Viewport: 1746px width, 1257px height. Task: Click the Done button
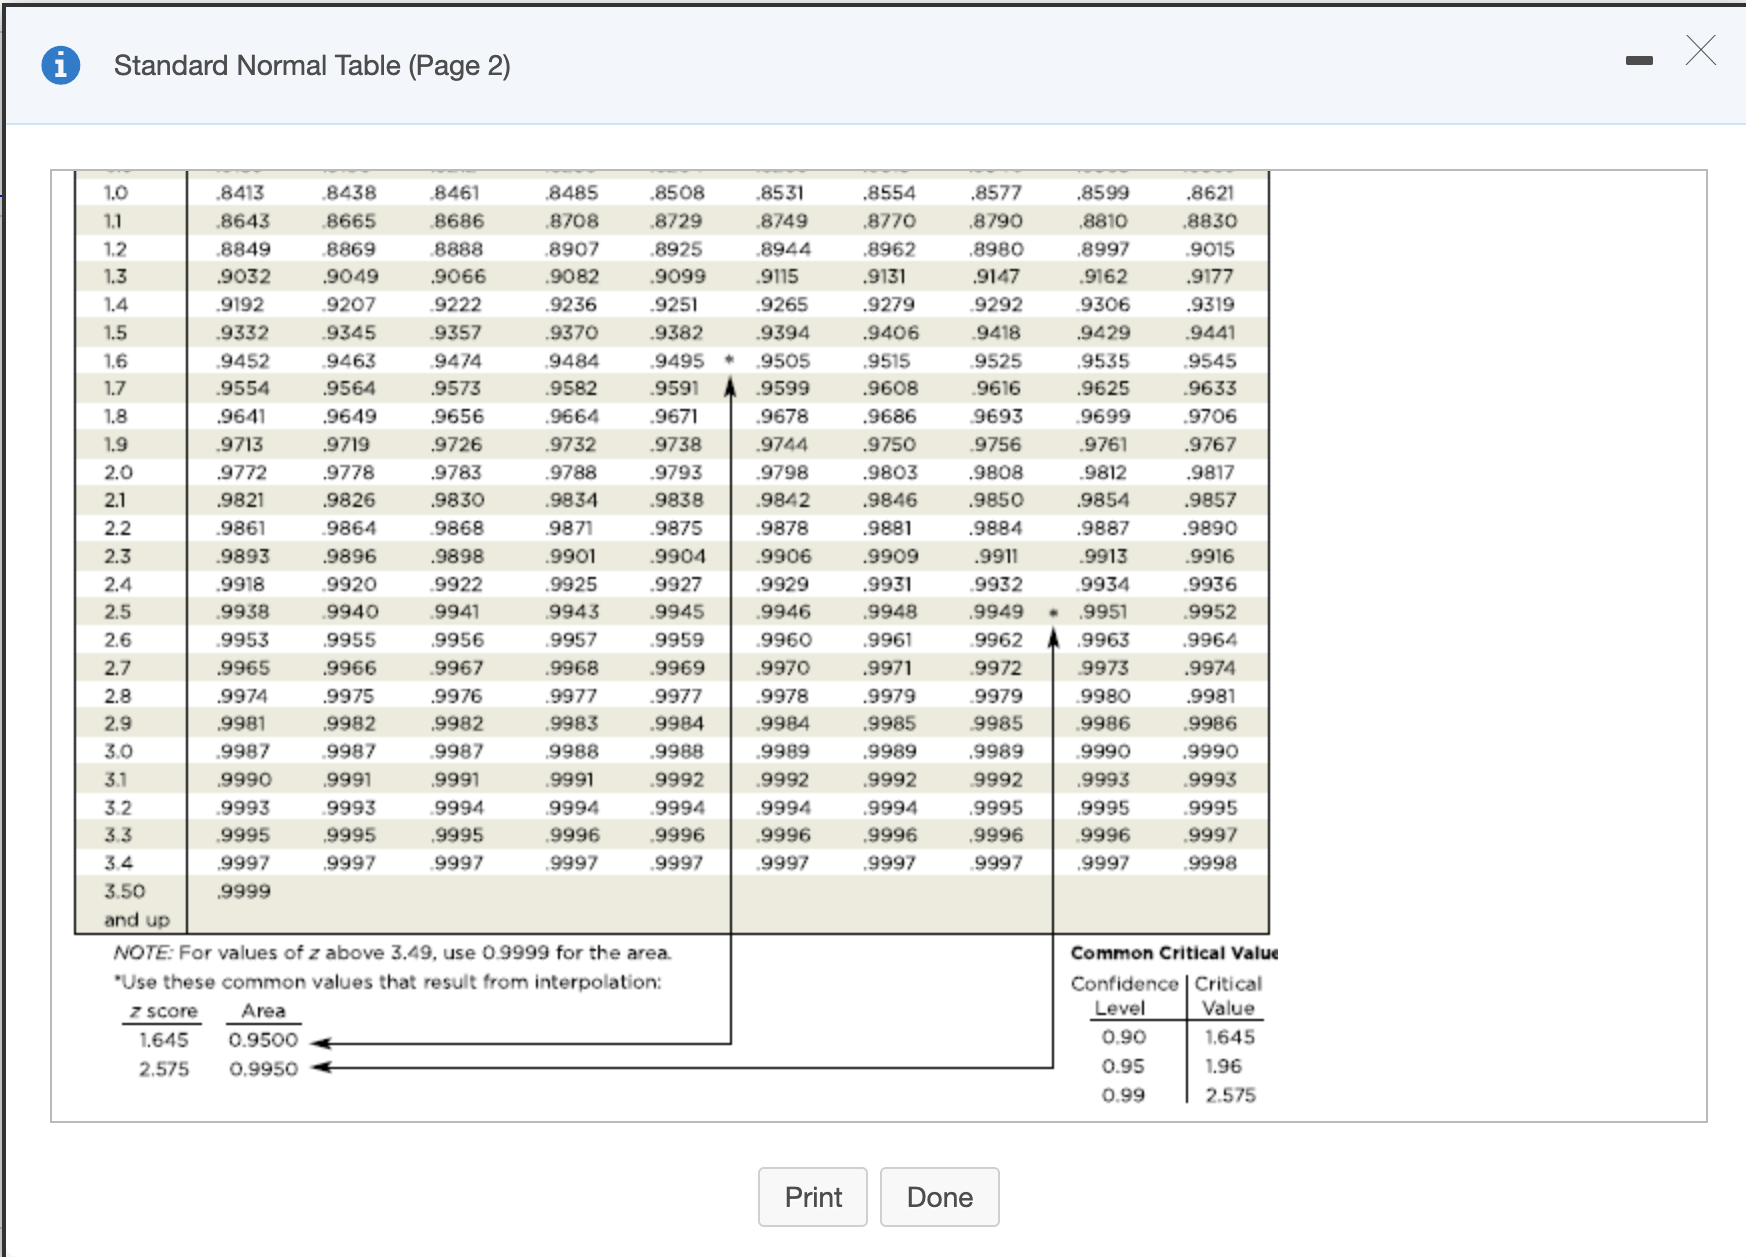click(939, 1196)
